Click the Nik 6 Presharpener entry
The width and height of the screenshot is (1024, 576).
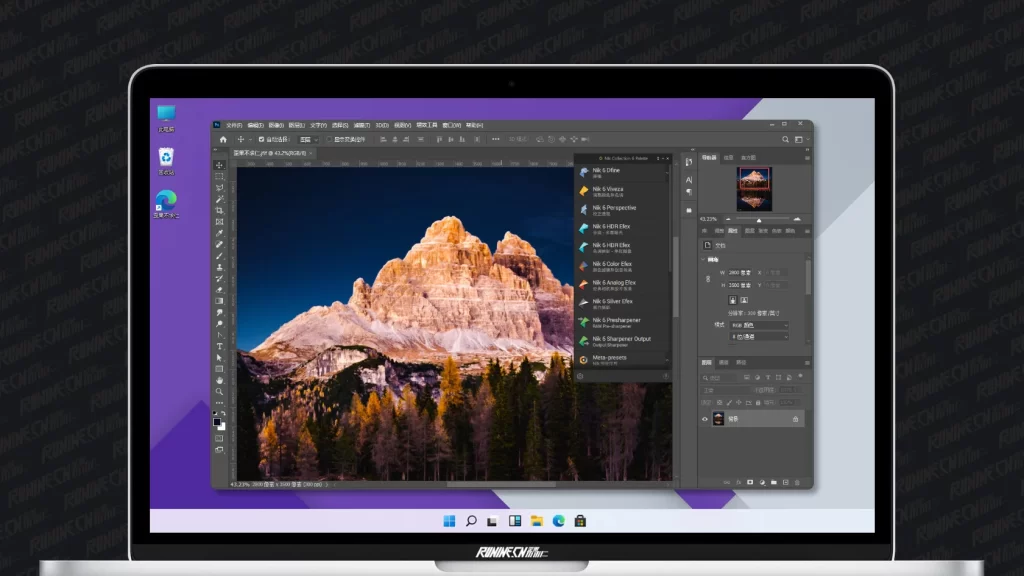(x=615, y=322)
